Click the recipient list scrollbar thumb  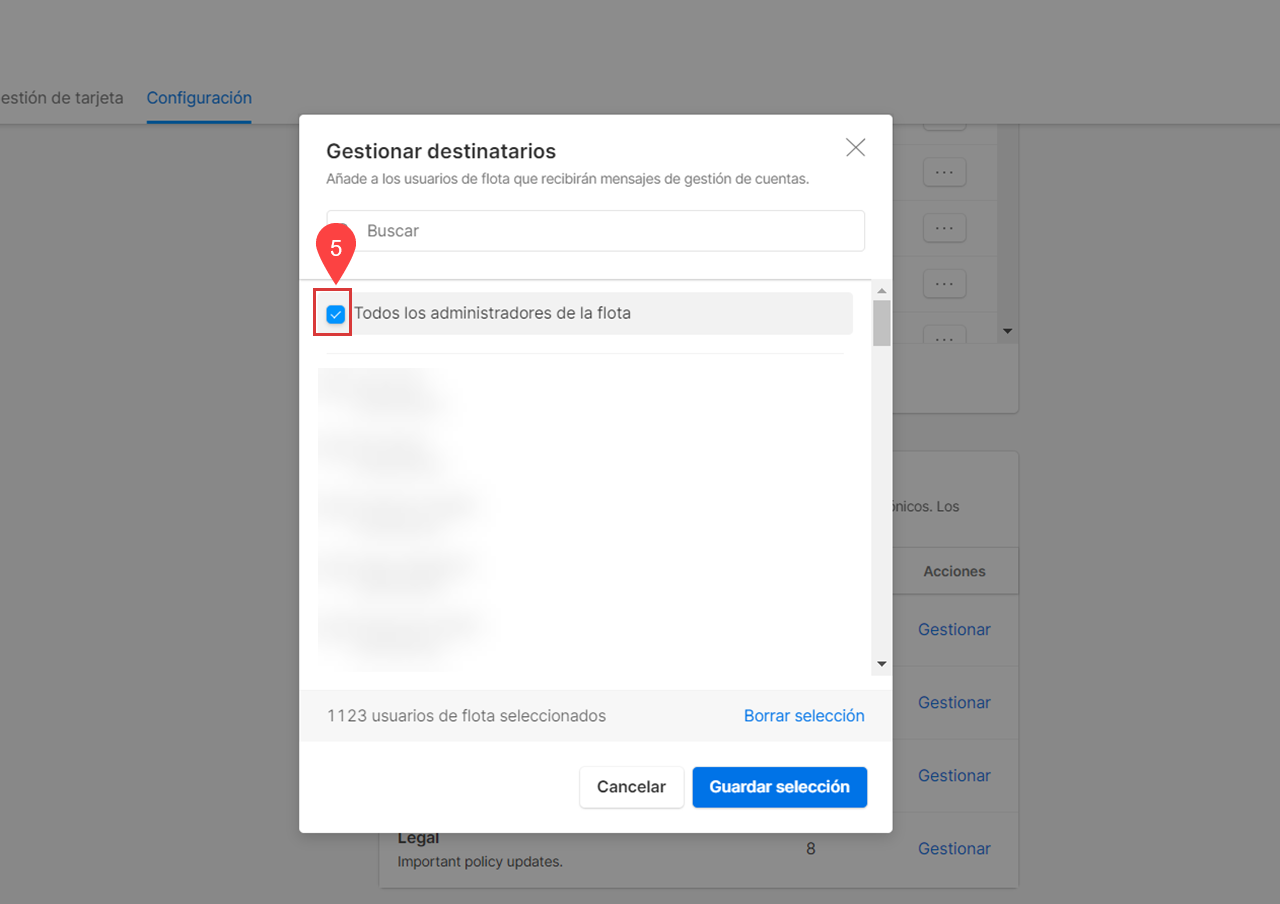881,323
